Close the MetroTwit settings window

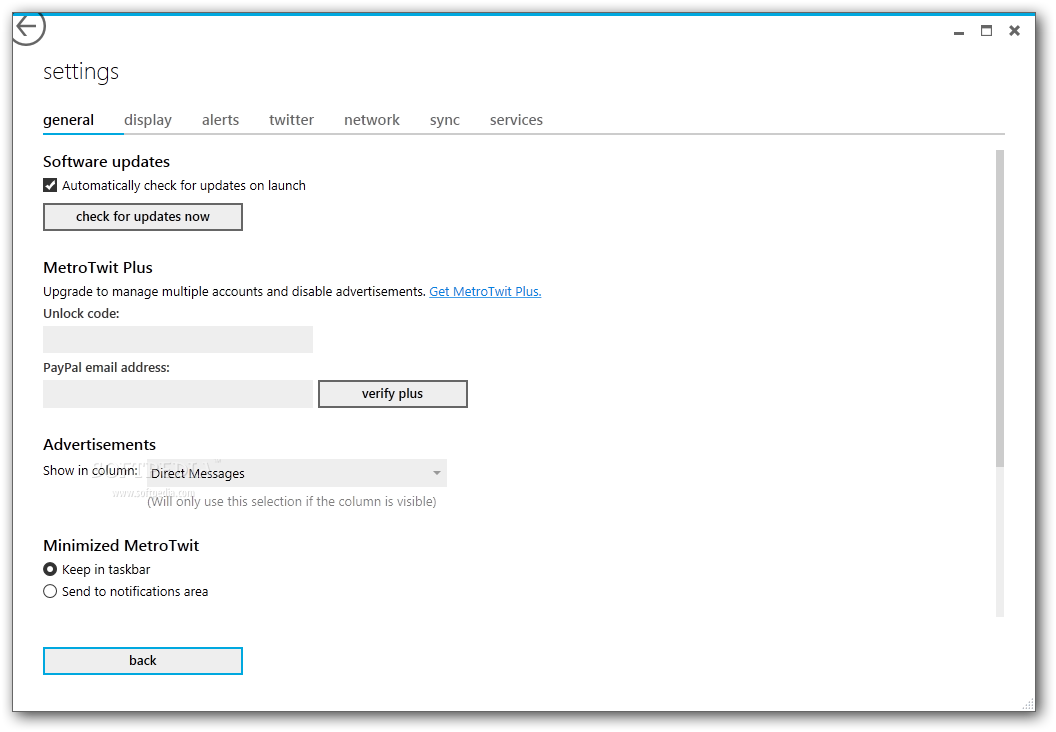click(x=1014, y=31)
